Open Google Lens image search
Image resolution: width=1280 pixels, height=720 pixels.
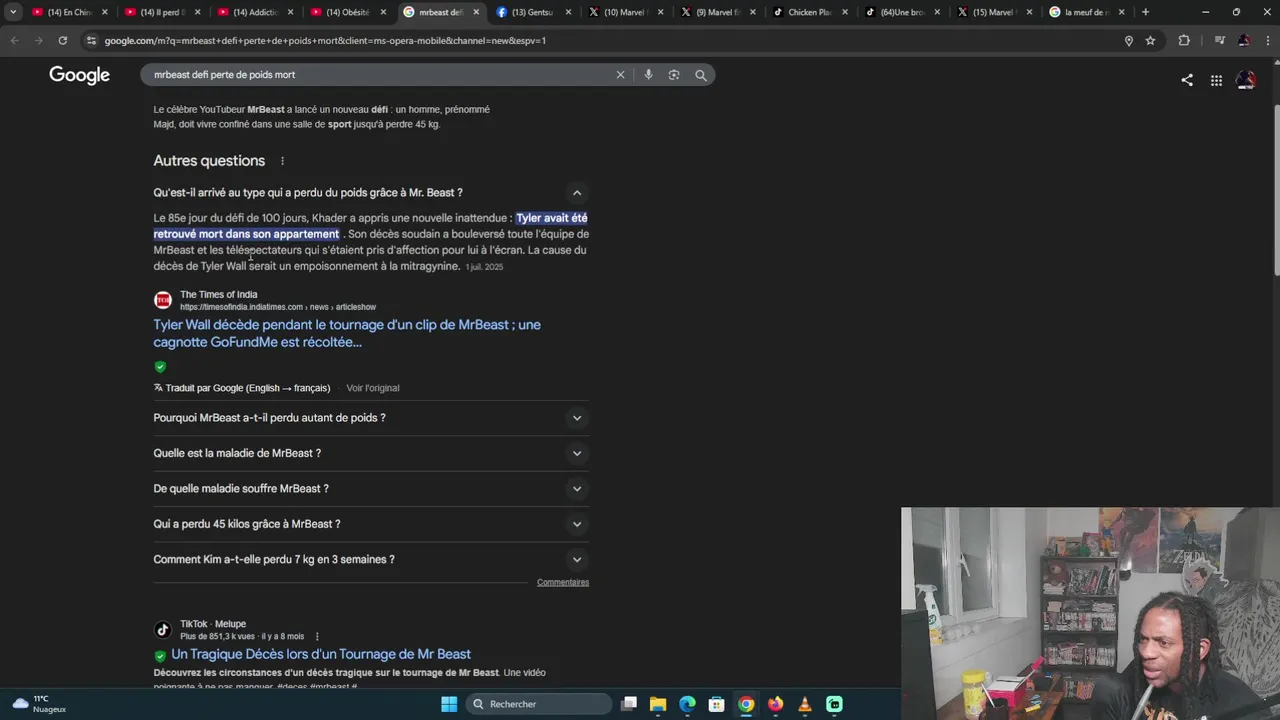(674, 75)
